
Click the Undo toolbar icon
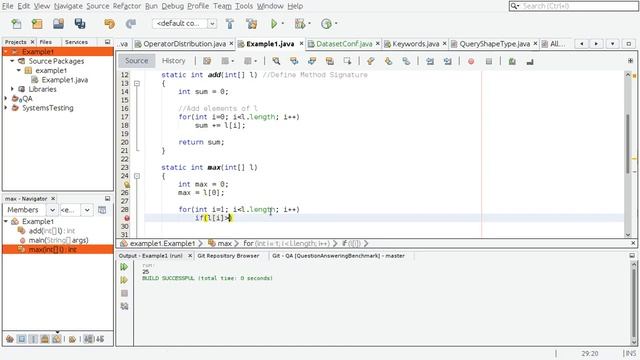point(109,24)
